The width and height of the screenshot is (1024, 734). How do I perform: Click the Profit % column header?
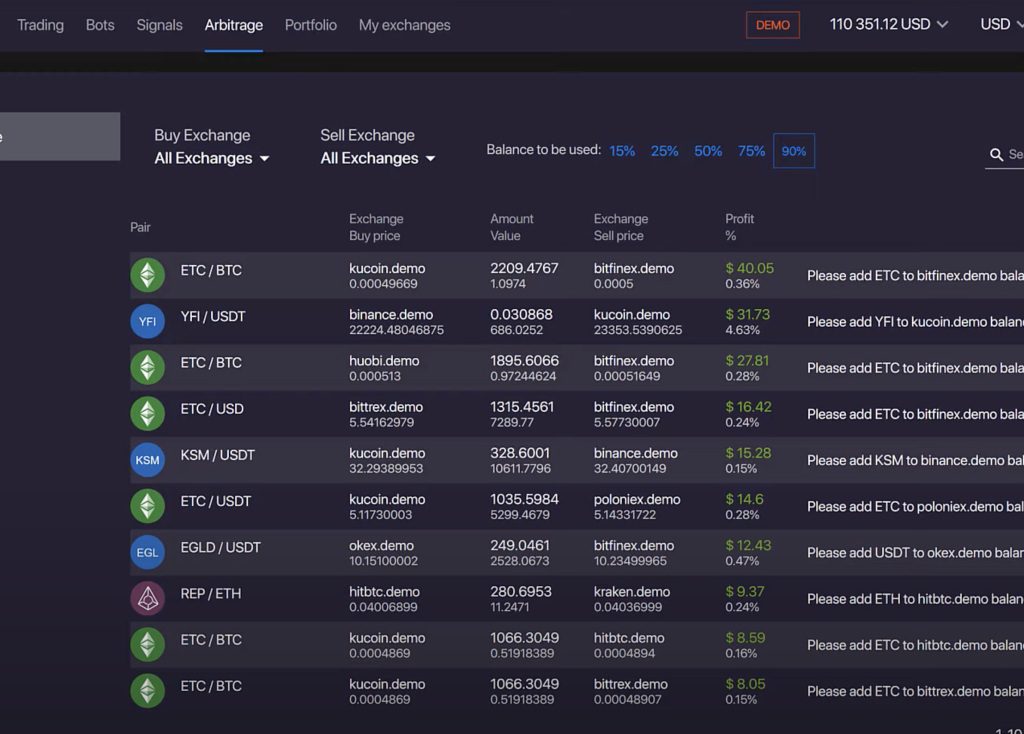click(x=739, y=227)
